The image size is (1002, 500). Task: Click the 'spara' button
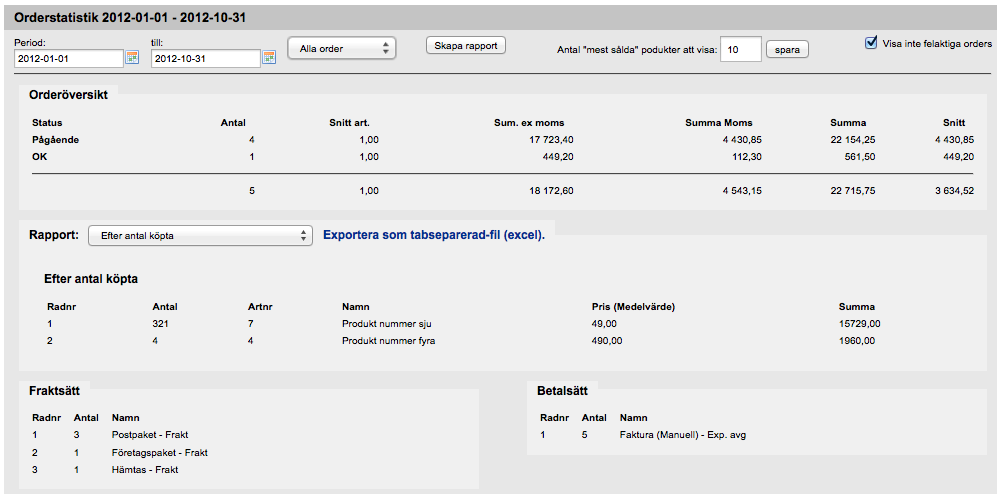tap(787, 49)
